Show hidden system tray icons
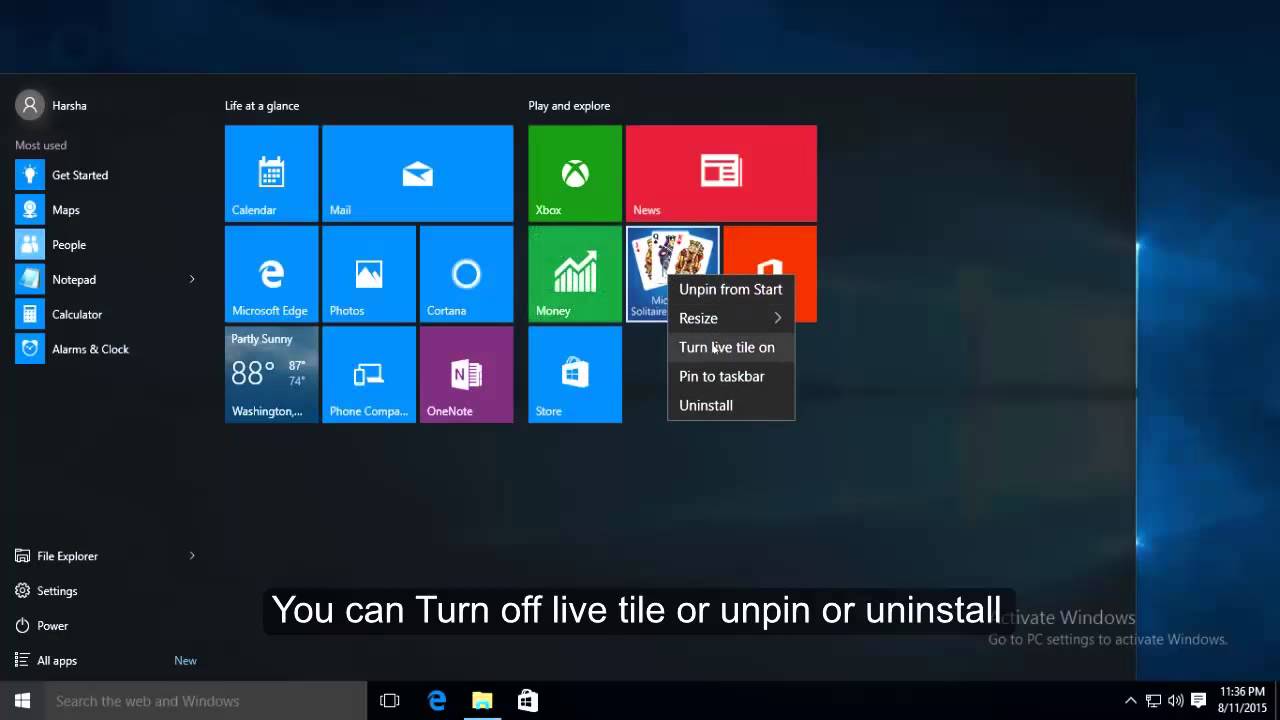 pyautogui.click(x=1131, y=701)
